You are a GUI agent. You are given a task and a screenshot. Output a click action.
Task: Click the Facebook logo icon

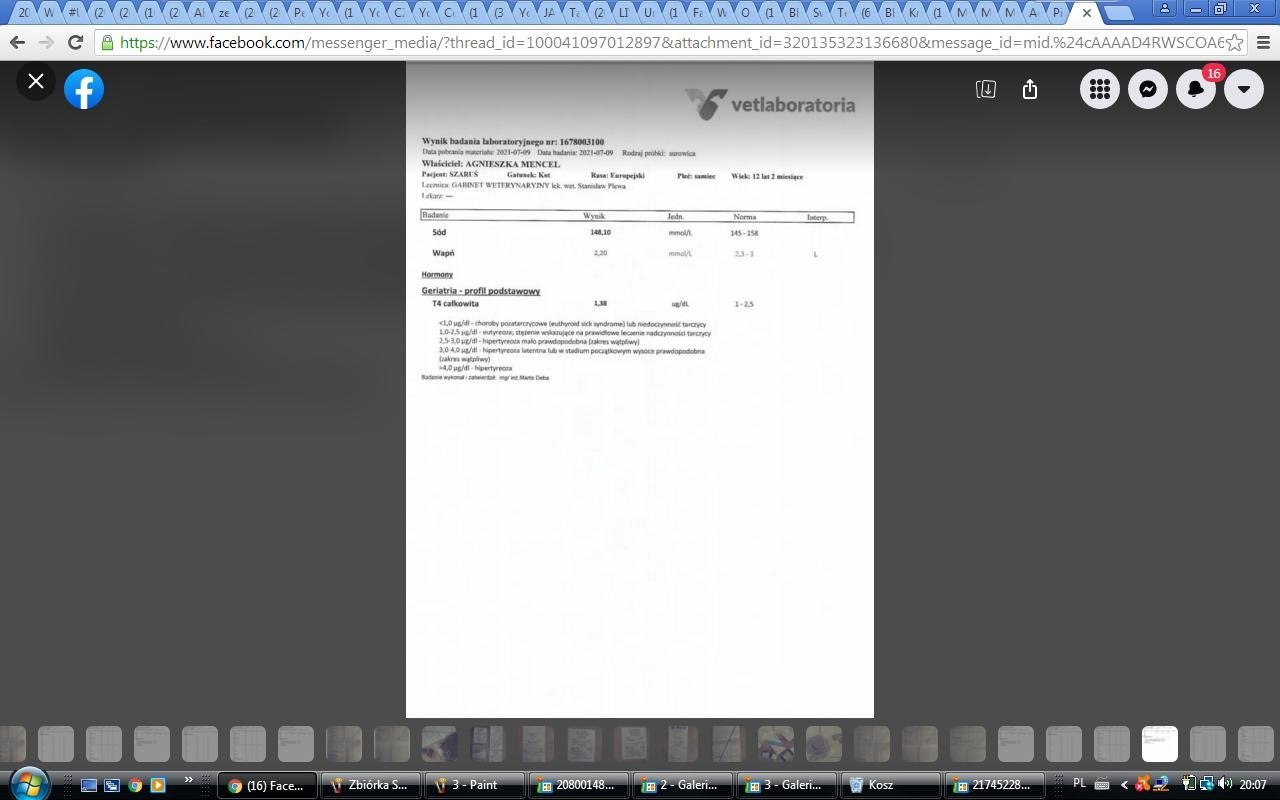click(84, 90)
